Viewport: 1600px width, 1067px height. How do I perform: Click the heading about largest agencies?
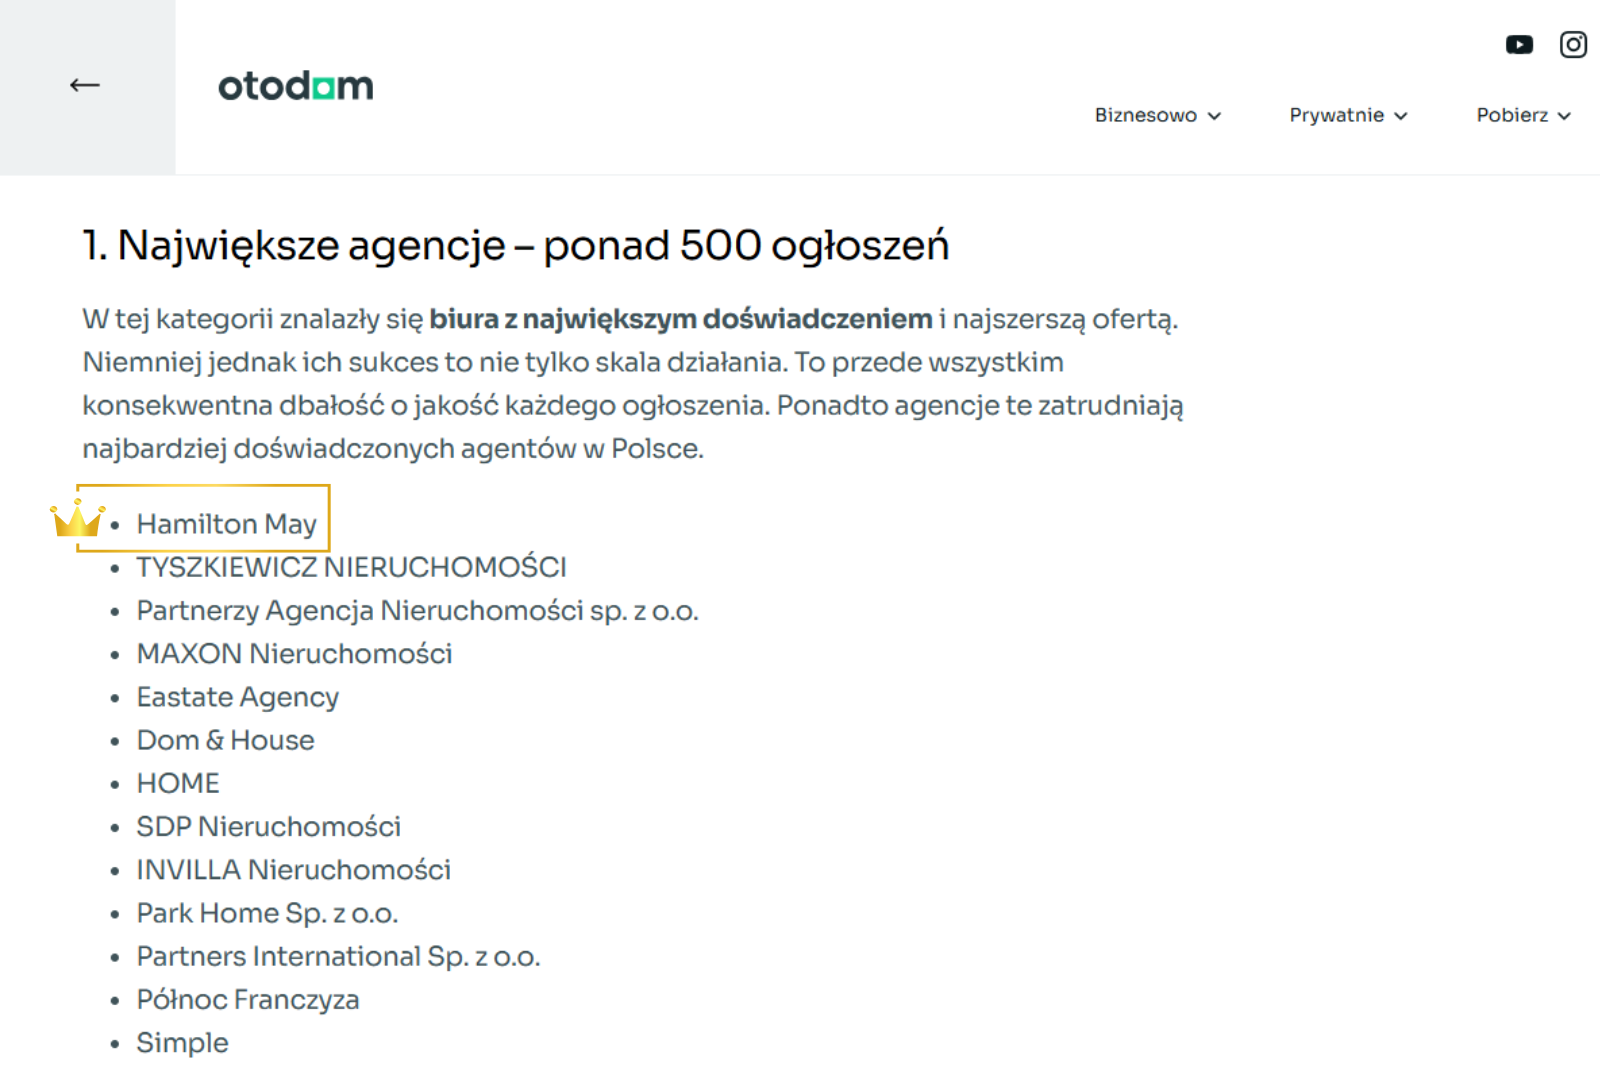[x=516, y=245]
